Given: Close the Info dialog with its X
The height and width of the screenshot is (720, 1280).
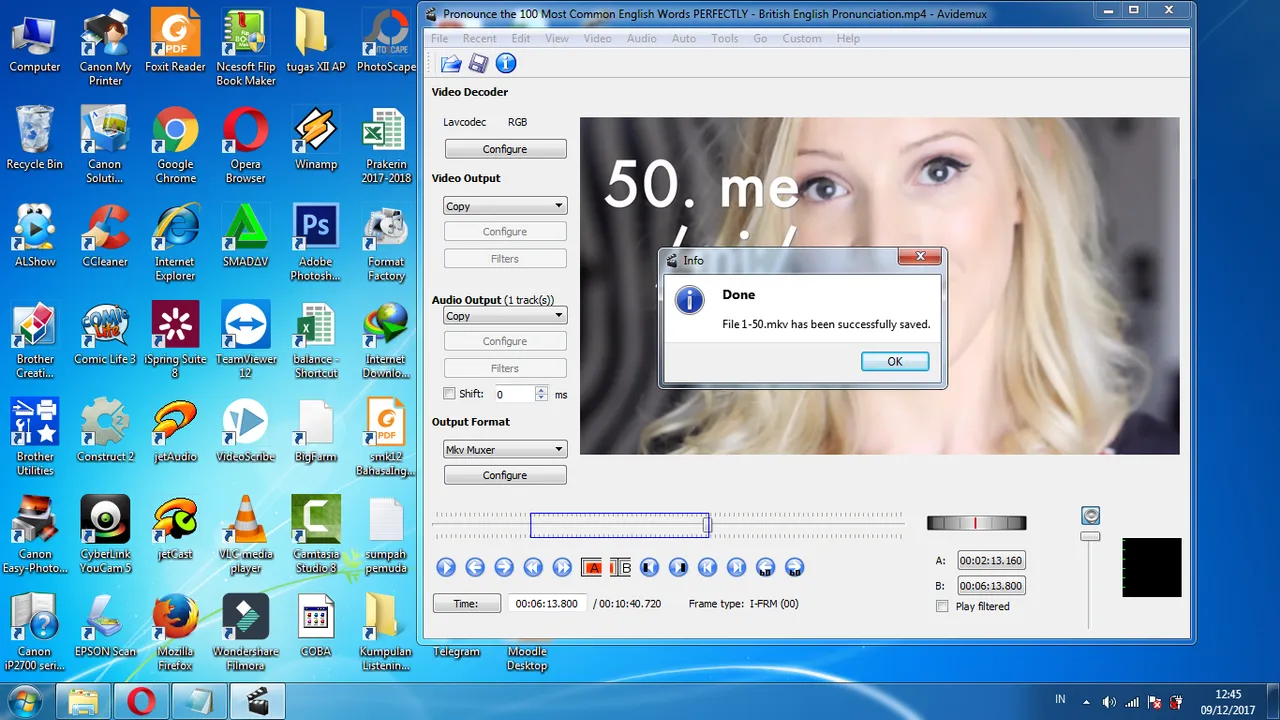Looking at the screenshot, I should [919, 258].
